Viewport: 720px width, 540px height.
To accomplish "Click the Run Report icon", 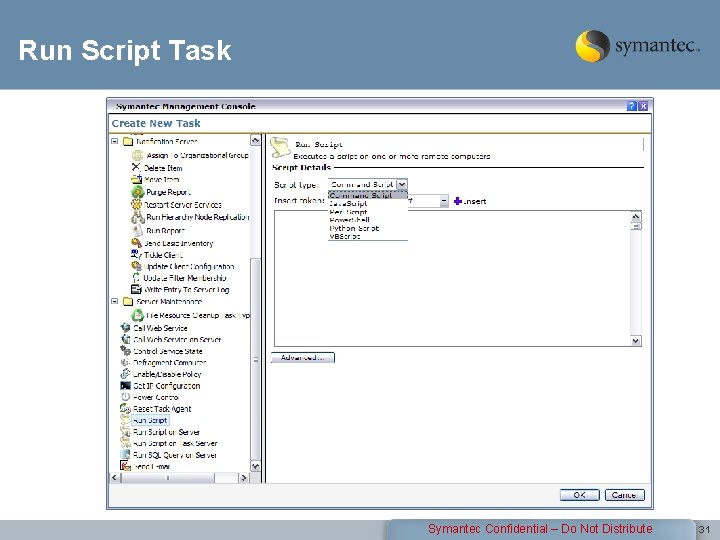I will tap(137, 230).
